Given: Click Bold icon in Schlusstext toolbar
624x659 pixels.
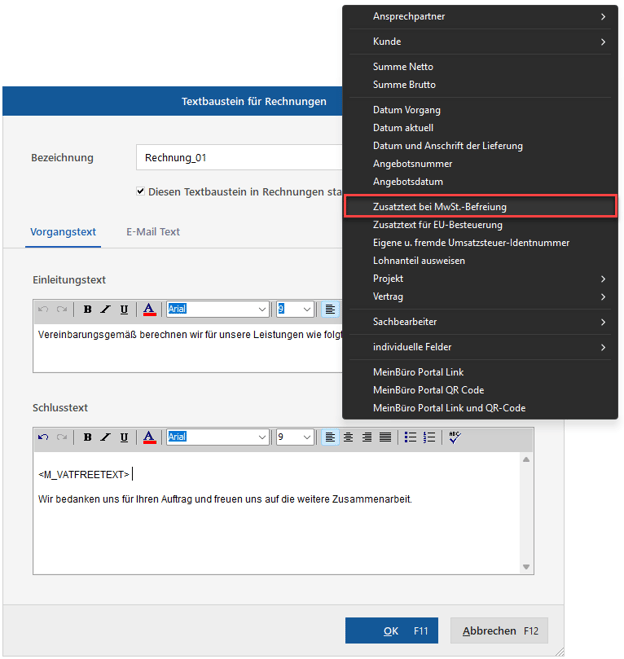Looking at the screenshot, I should click(87, 437).
